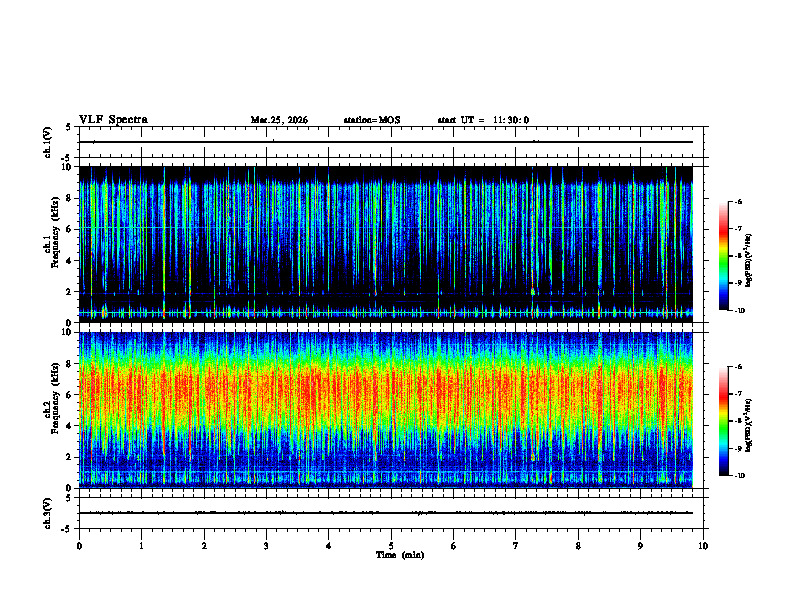Click the time axis tick label '7'
792x612 pixels.
(516, 546)
